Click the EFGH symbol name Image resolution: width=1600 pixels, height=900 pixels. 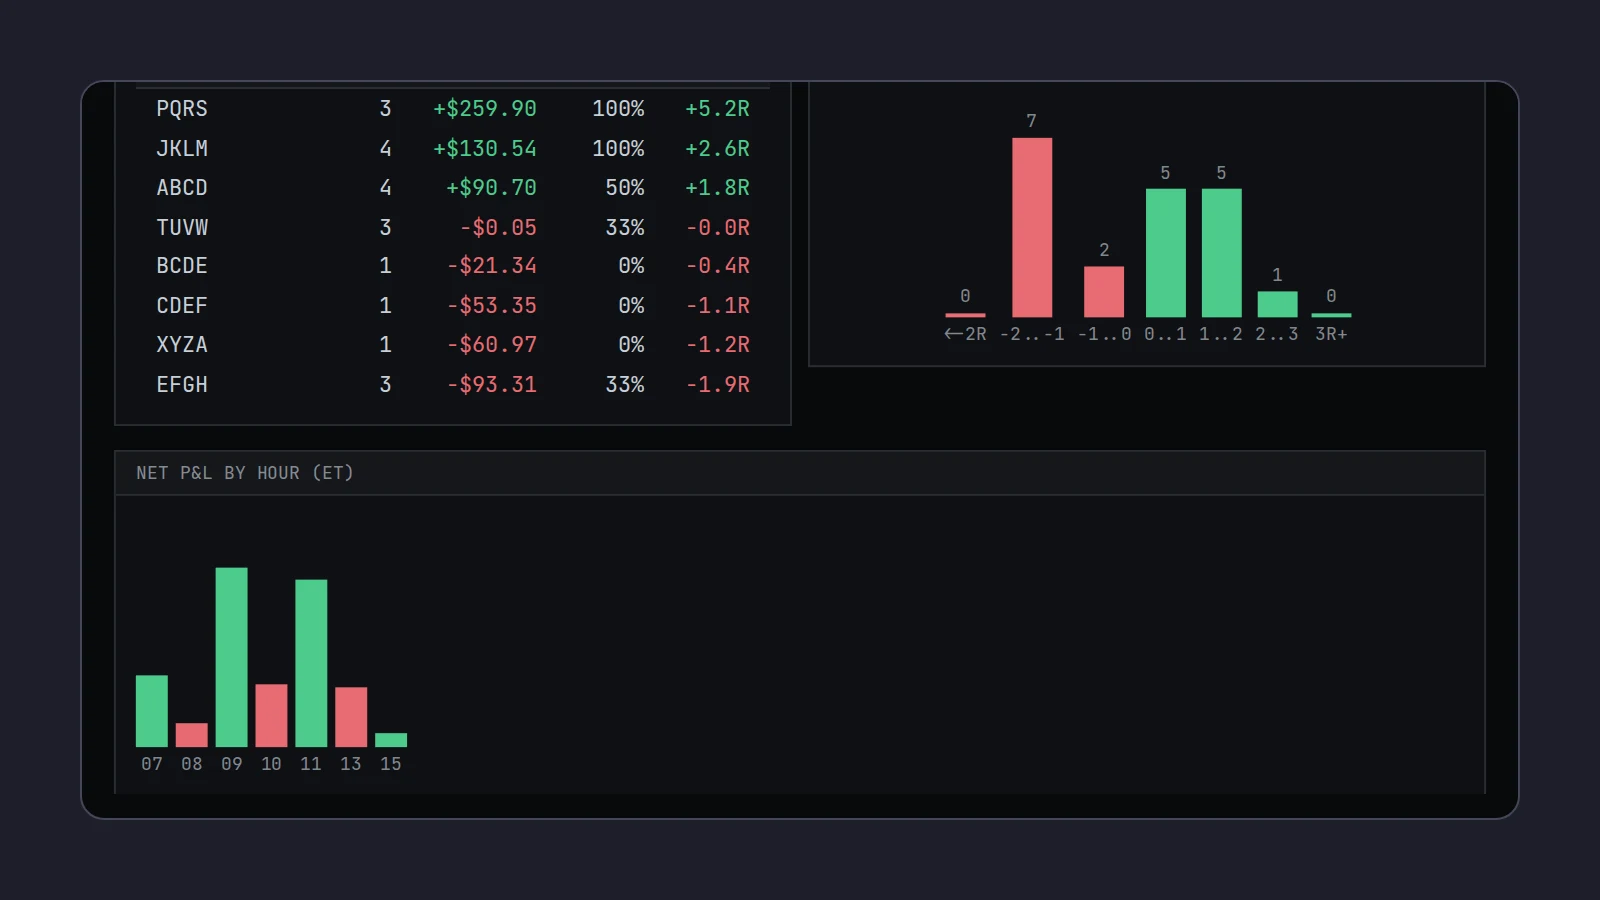182,384
